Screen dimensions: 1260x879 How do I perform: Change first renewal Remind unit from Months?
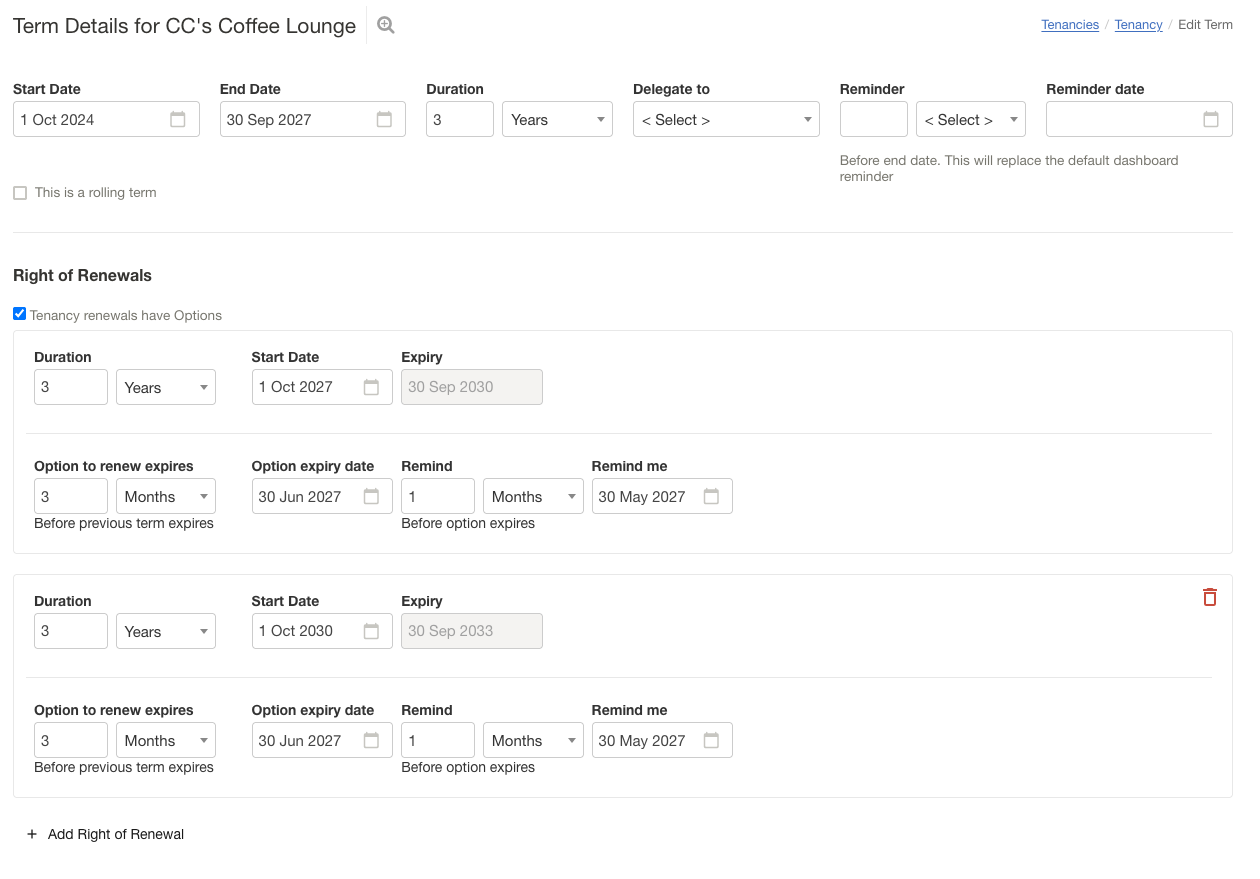(x=532, y=497)
